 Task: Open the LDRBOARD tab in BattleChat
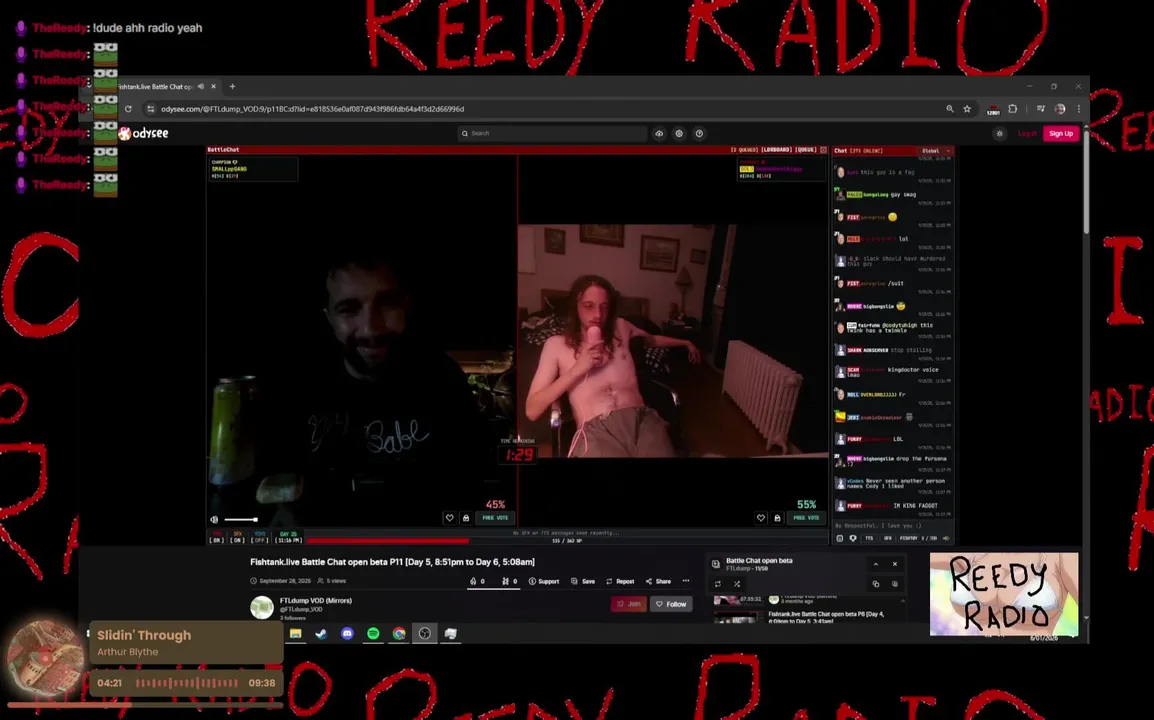point(776,149)
